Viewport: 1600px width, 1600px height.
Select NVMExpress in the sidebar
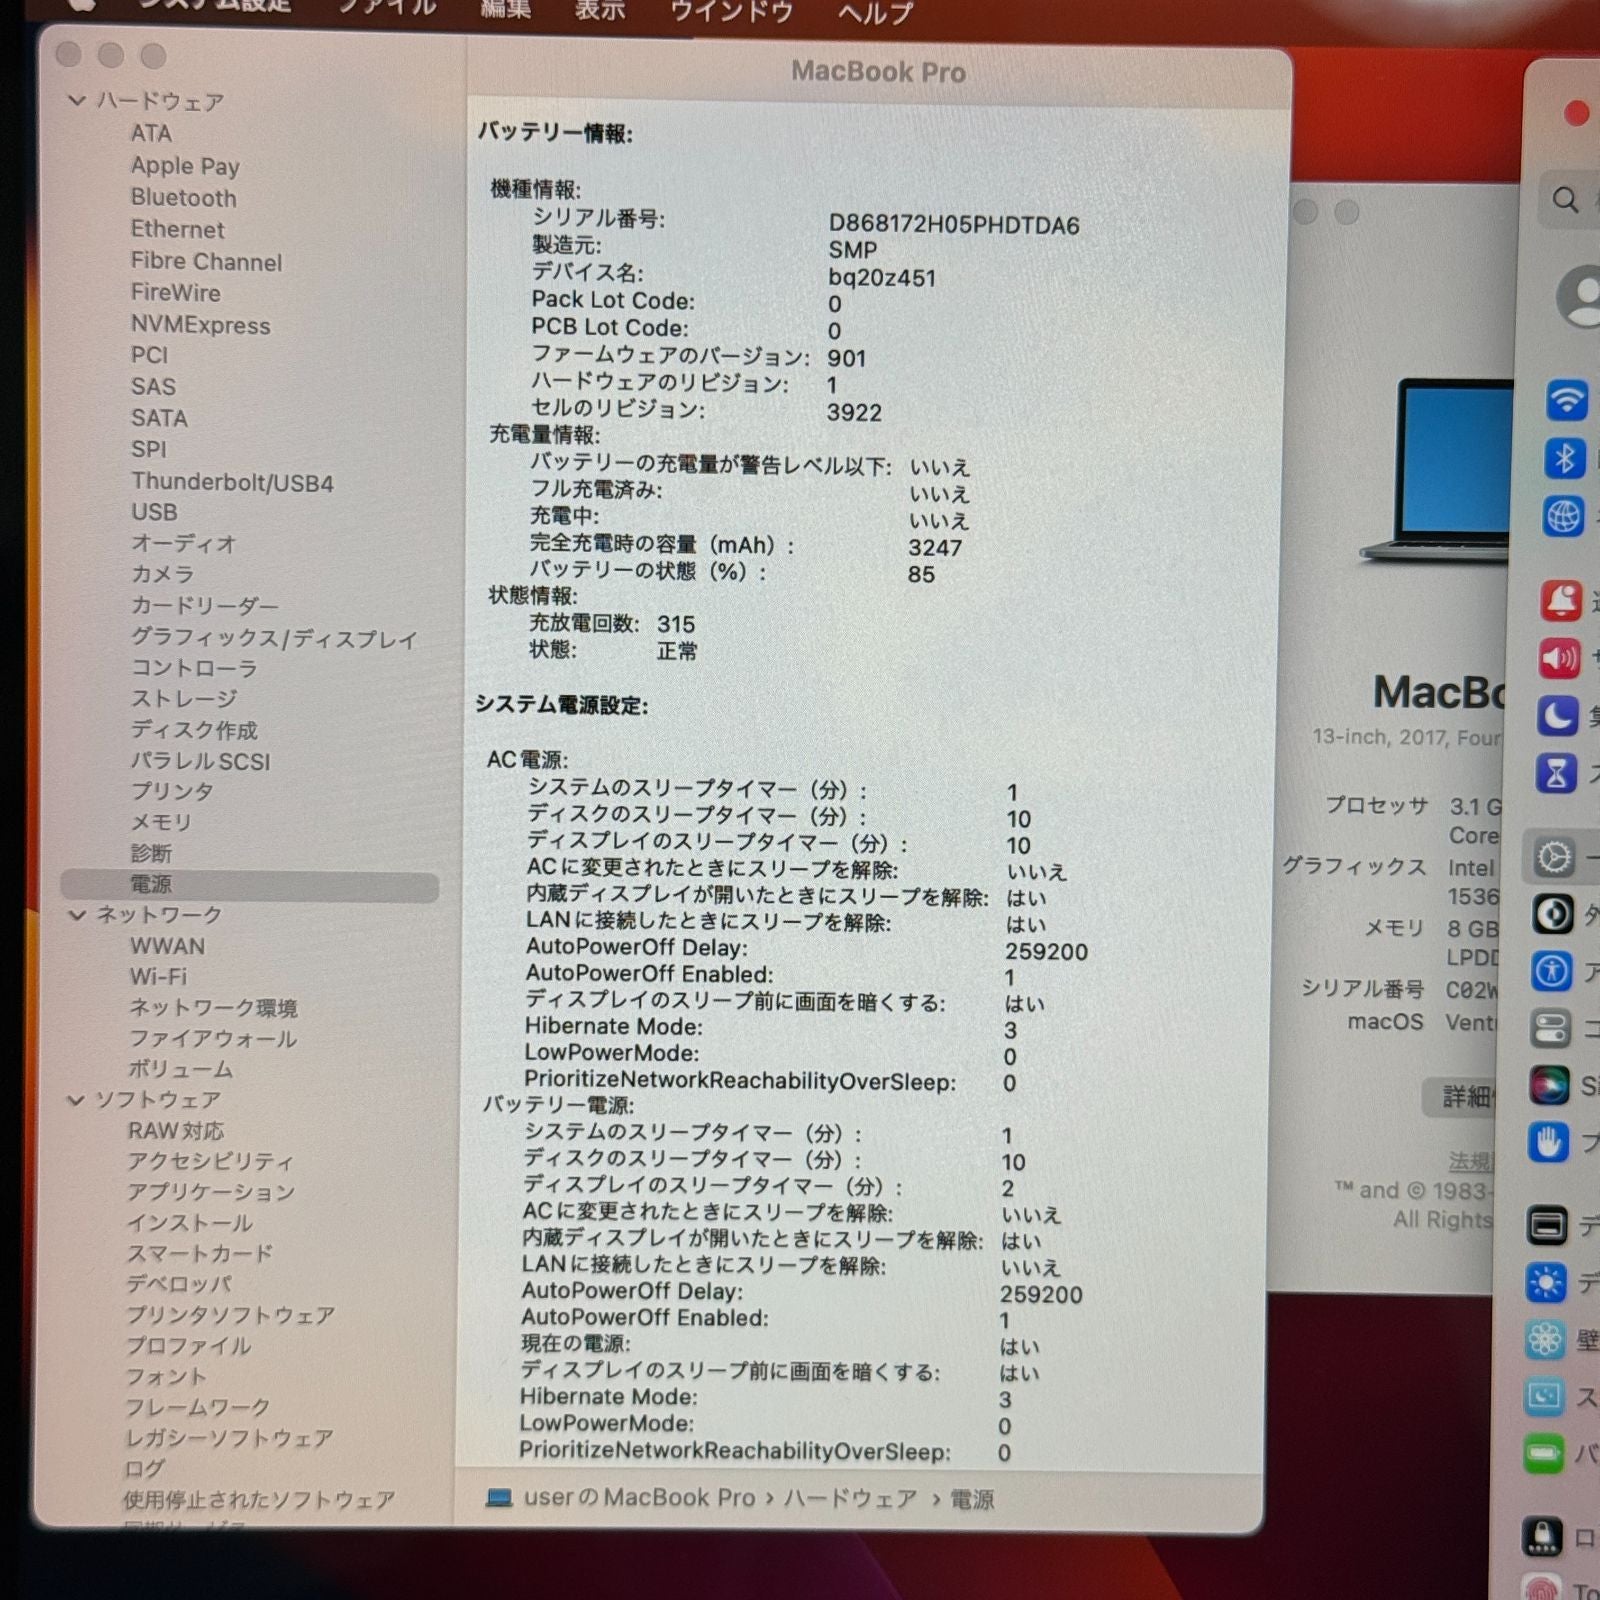click(x=200, y=325)
